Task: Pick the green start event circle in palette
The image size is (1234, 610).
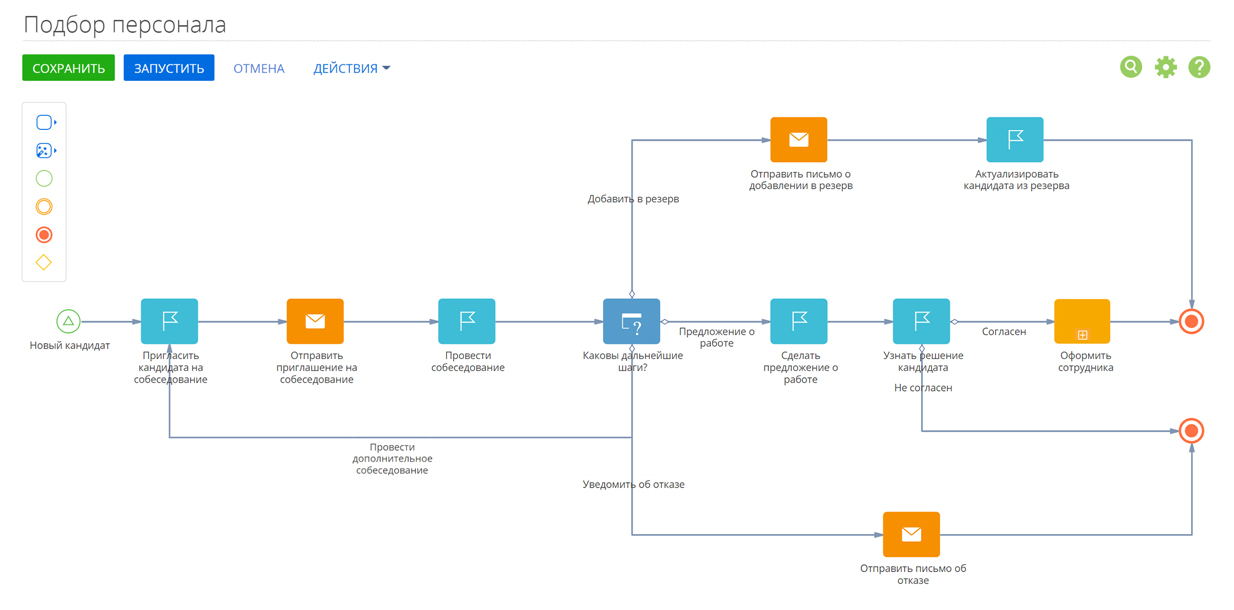Action: coord(44,178)
